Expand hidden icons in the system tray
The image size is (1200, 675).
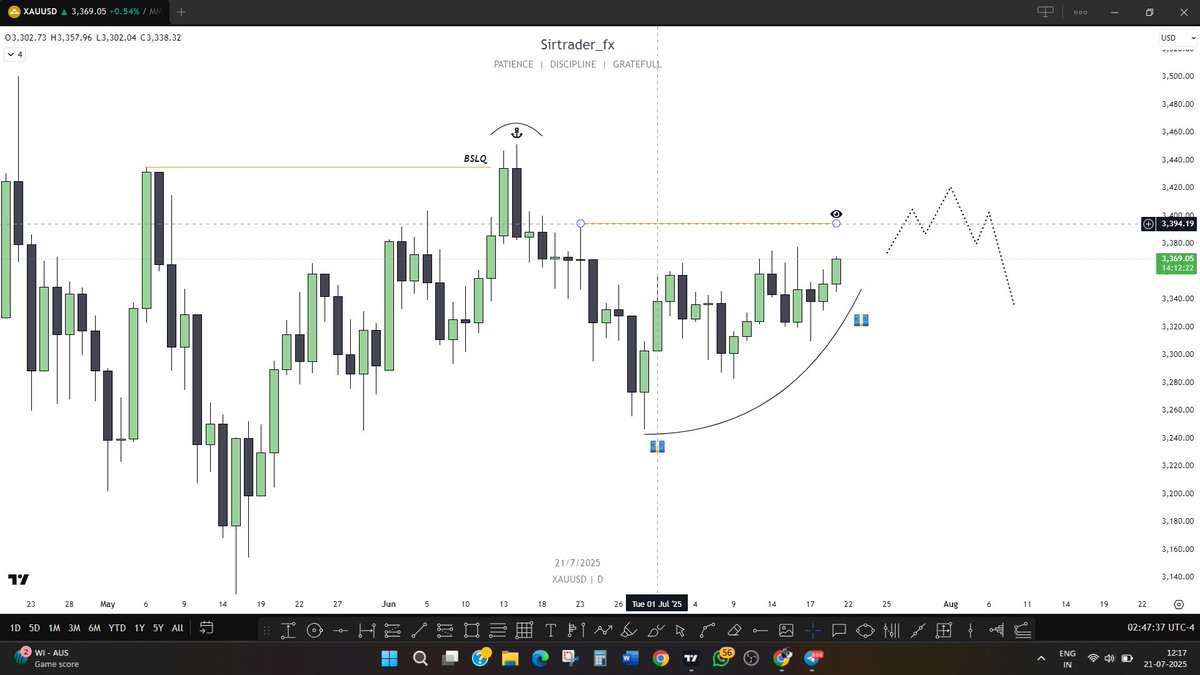1041,659
